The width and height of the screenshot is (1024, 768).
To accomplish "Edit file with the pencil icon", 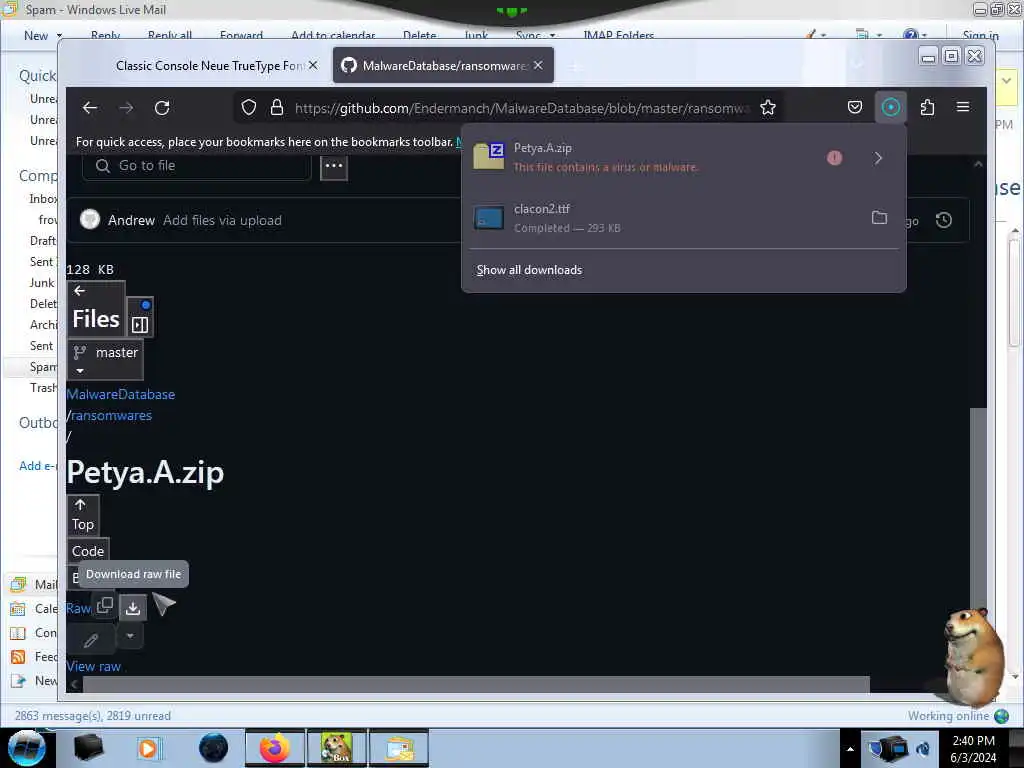I will coord(91,641).
